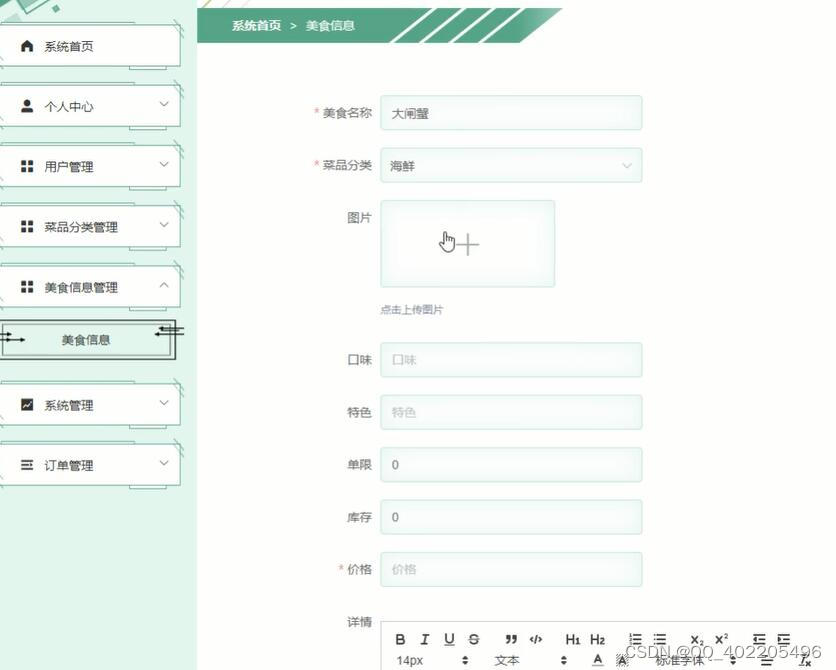
Task: Click the 点击上传图片 hint text
Action: [412, 309]
